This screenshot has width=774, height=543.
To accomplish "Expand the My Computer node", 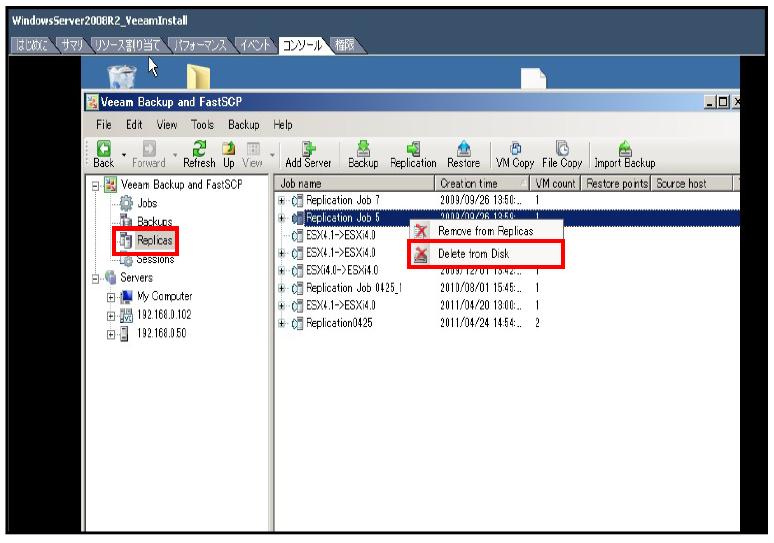I will coord(111,298).
